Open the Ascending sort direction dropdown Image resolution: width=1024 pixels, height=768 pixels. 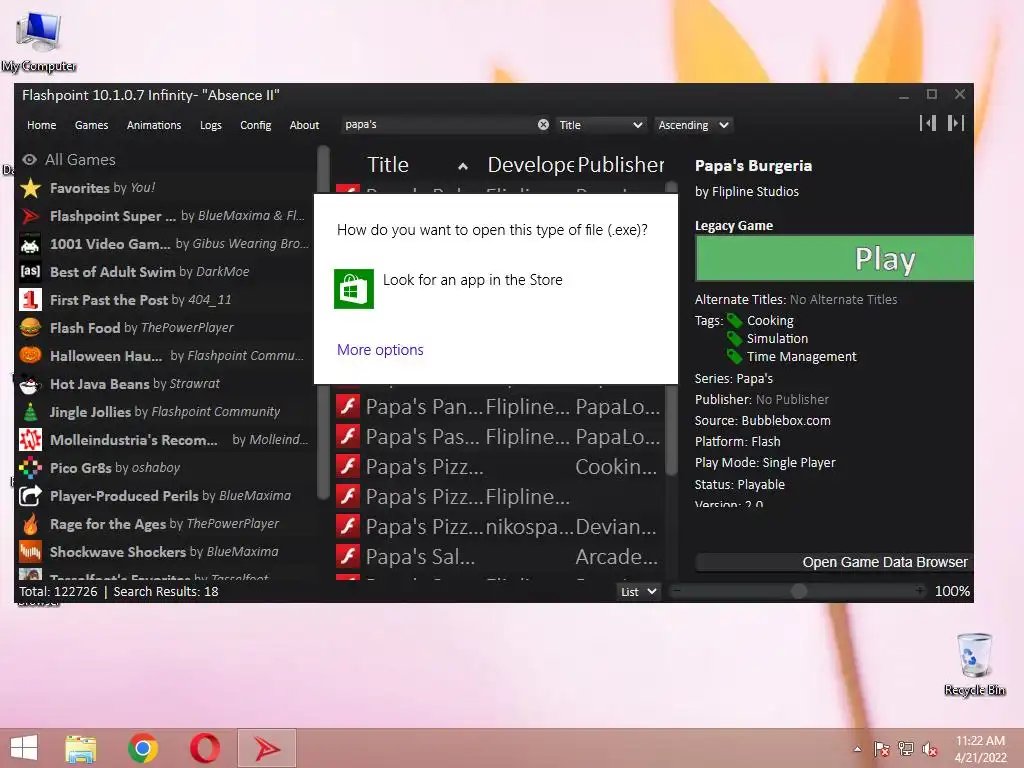[693, 125]
